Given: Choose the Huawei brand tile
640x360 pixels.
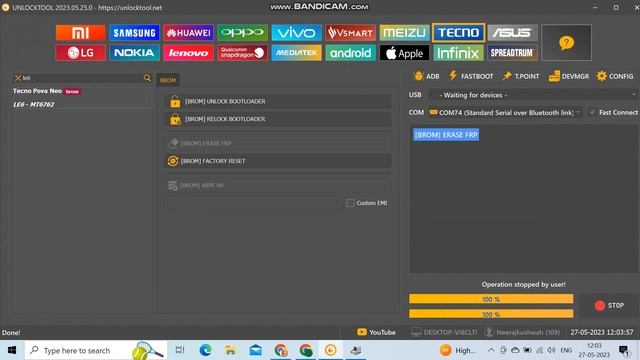Looking at the screenshot, I should [188, 33].
